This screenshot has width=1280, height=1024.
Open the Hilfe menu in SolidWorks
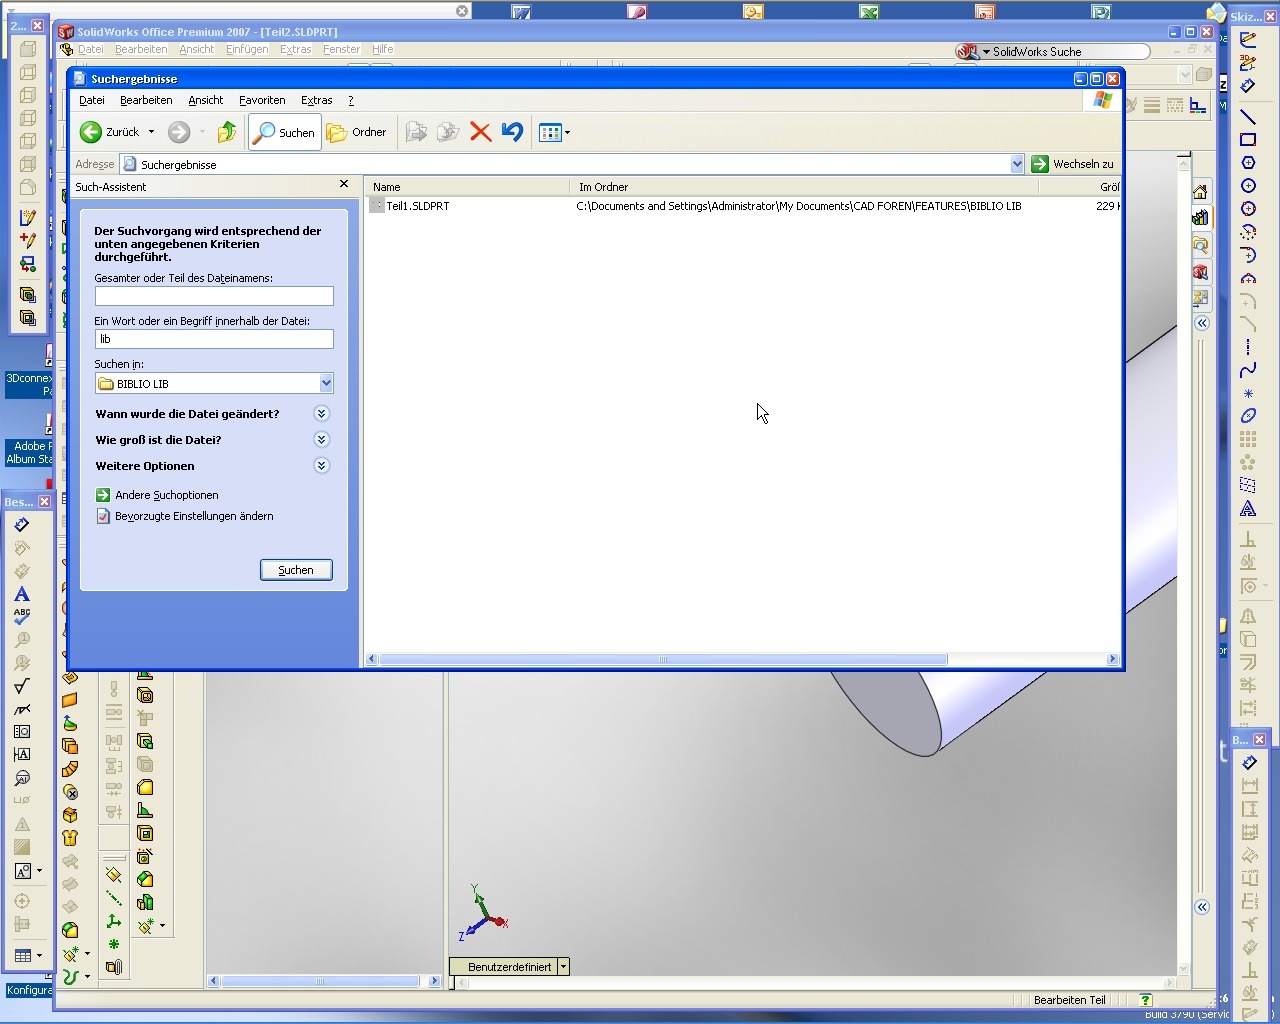click(383, 49)
